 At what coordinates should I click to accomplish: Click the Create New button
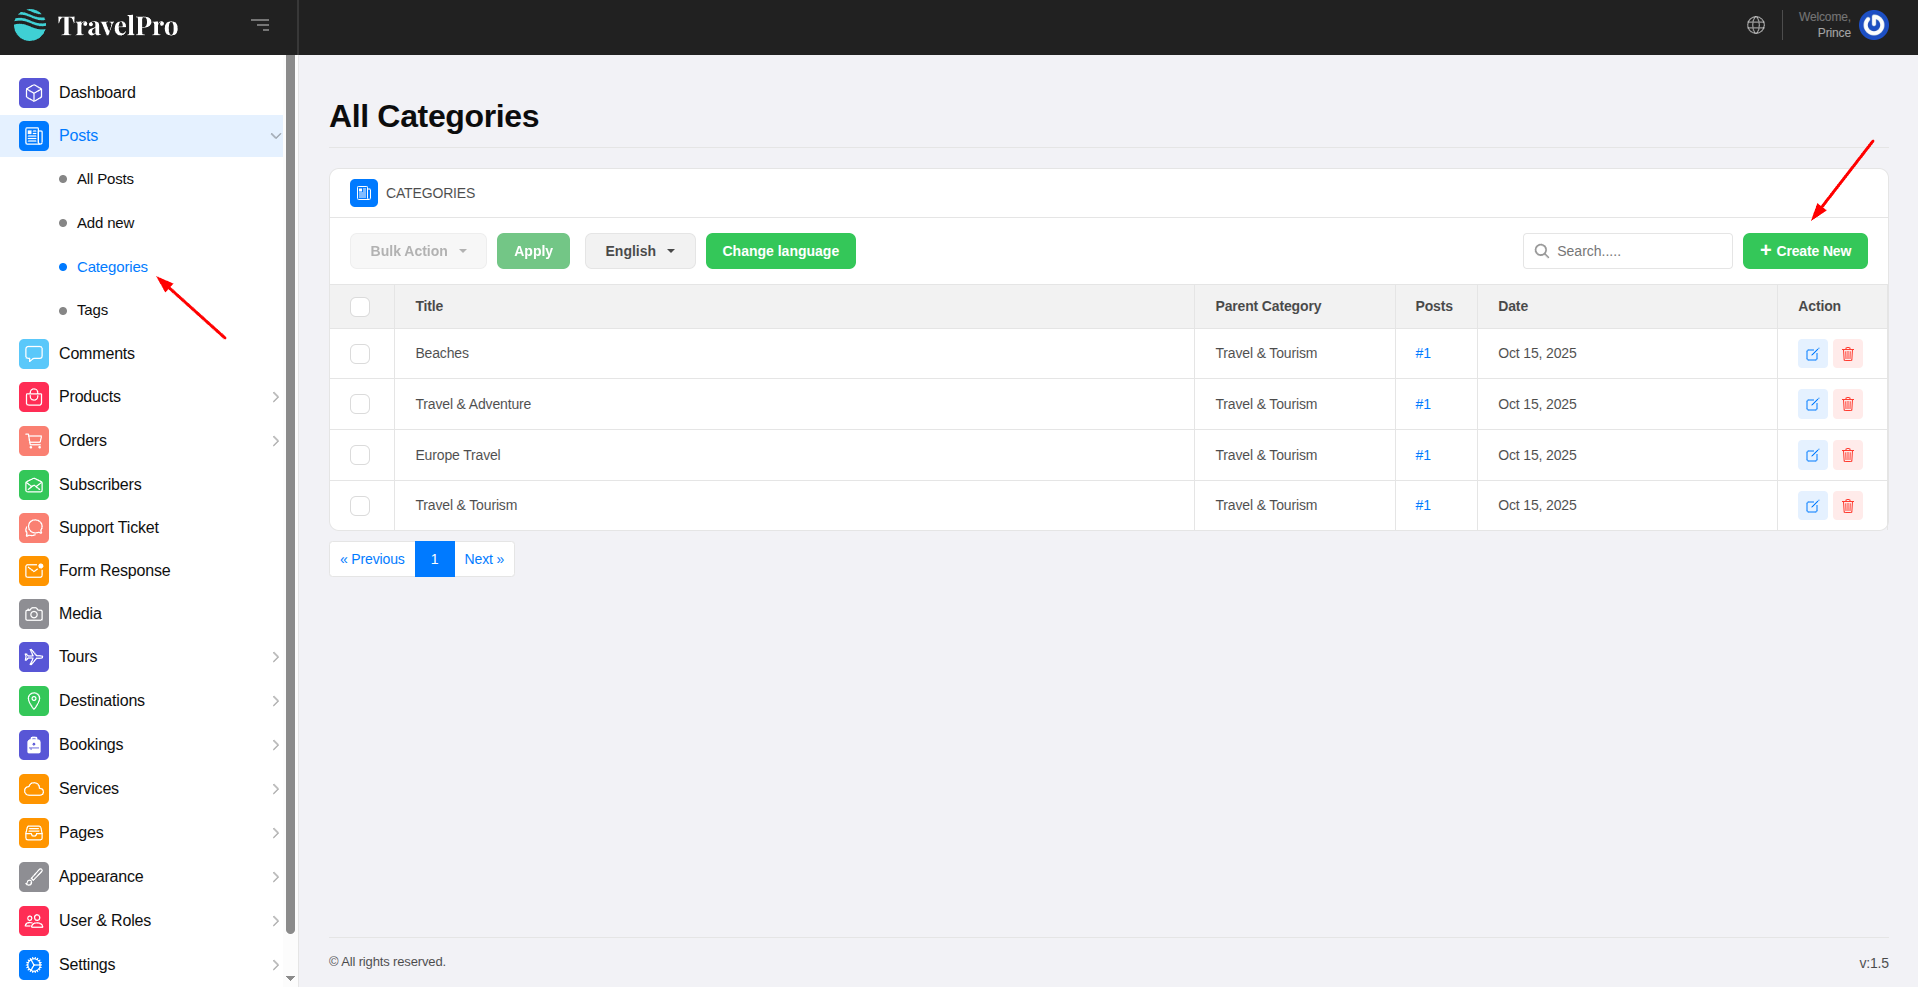coord(1805,251)
